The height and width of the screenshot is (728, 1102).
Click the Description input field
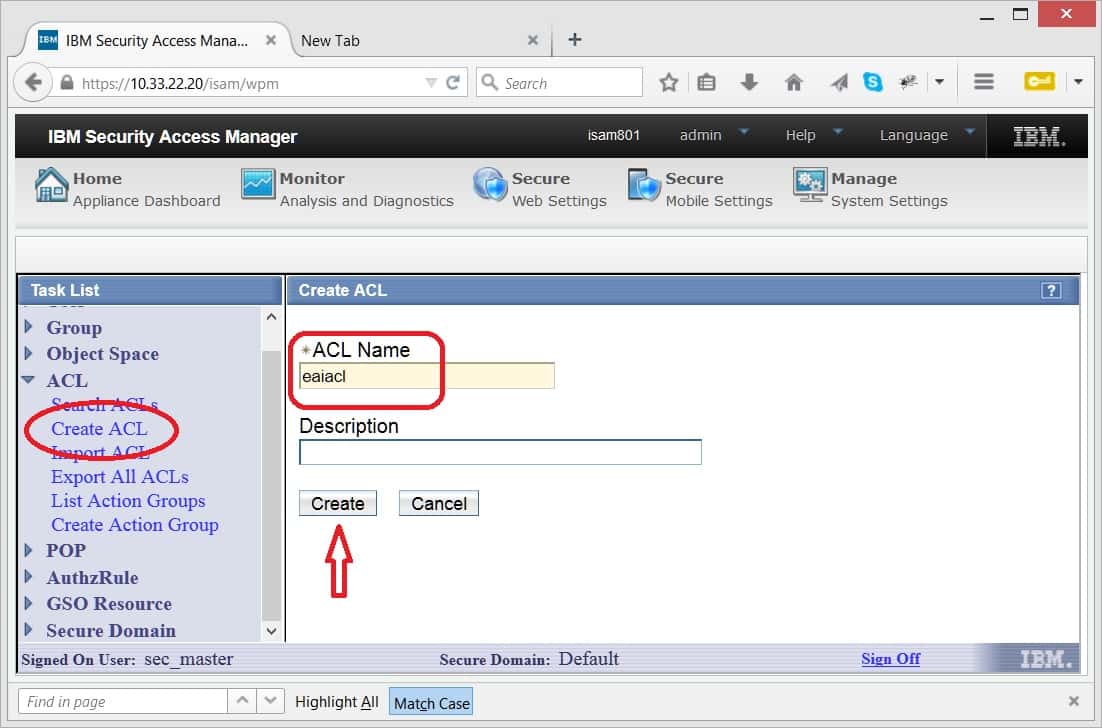tap(500, 452)
